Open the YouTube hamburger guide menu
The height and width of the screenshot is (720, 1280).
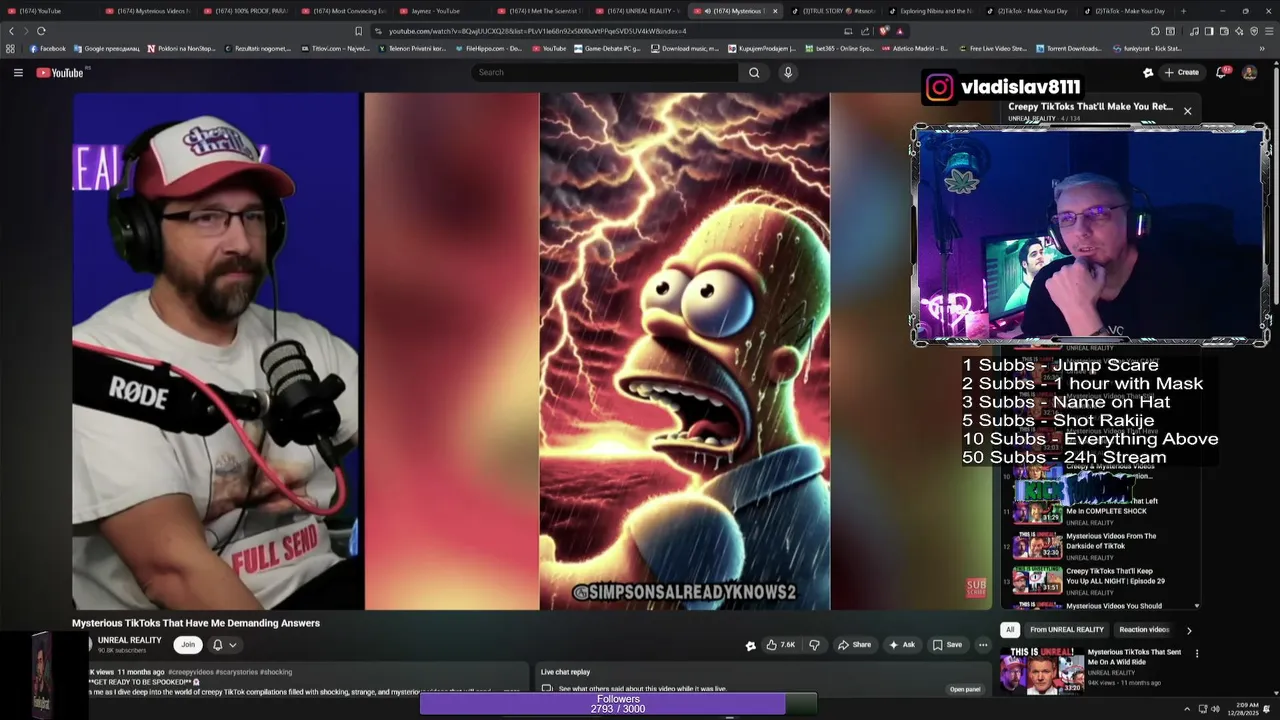click(18, 72)
